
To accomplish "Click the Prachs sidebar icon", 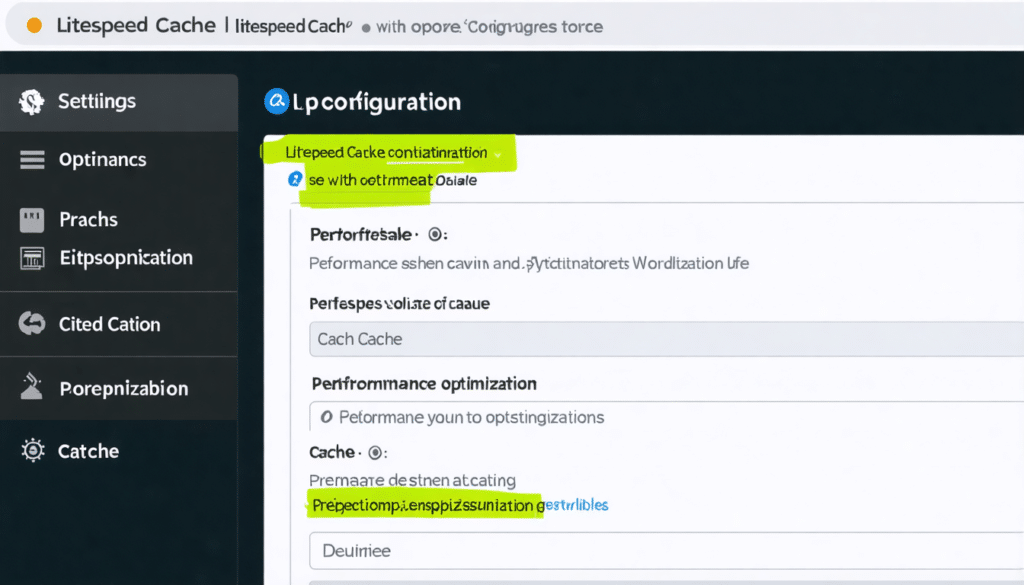I will pos(32,220).
